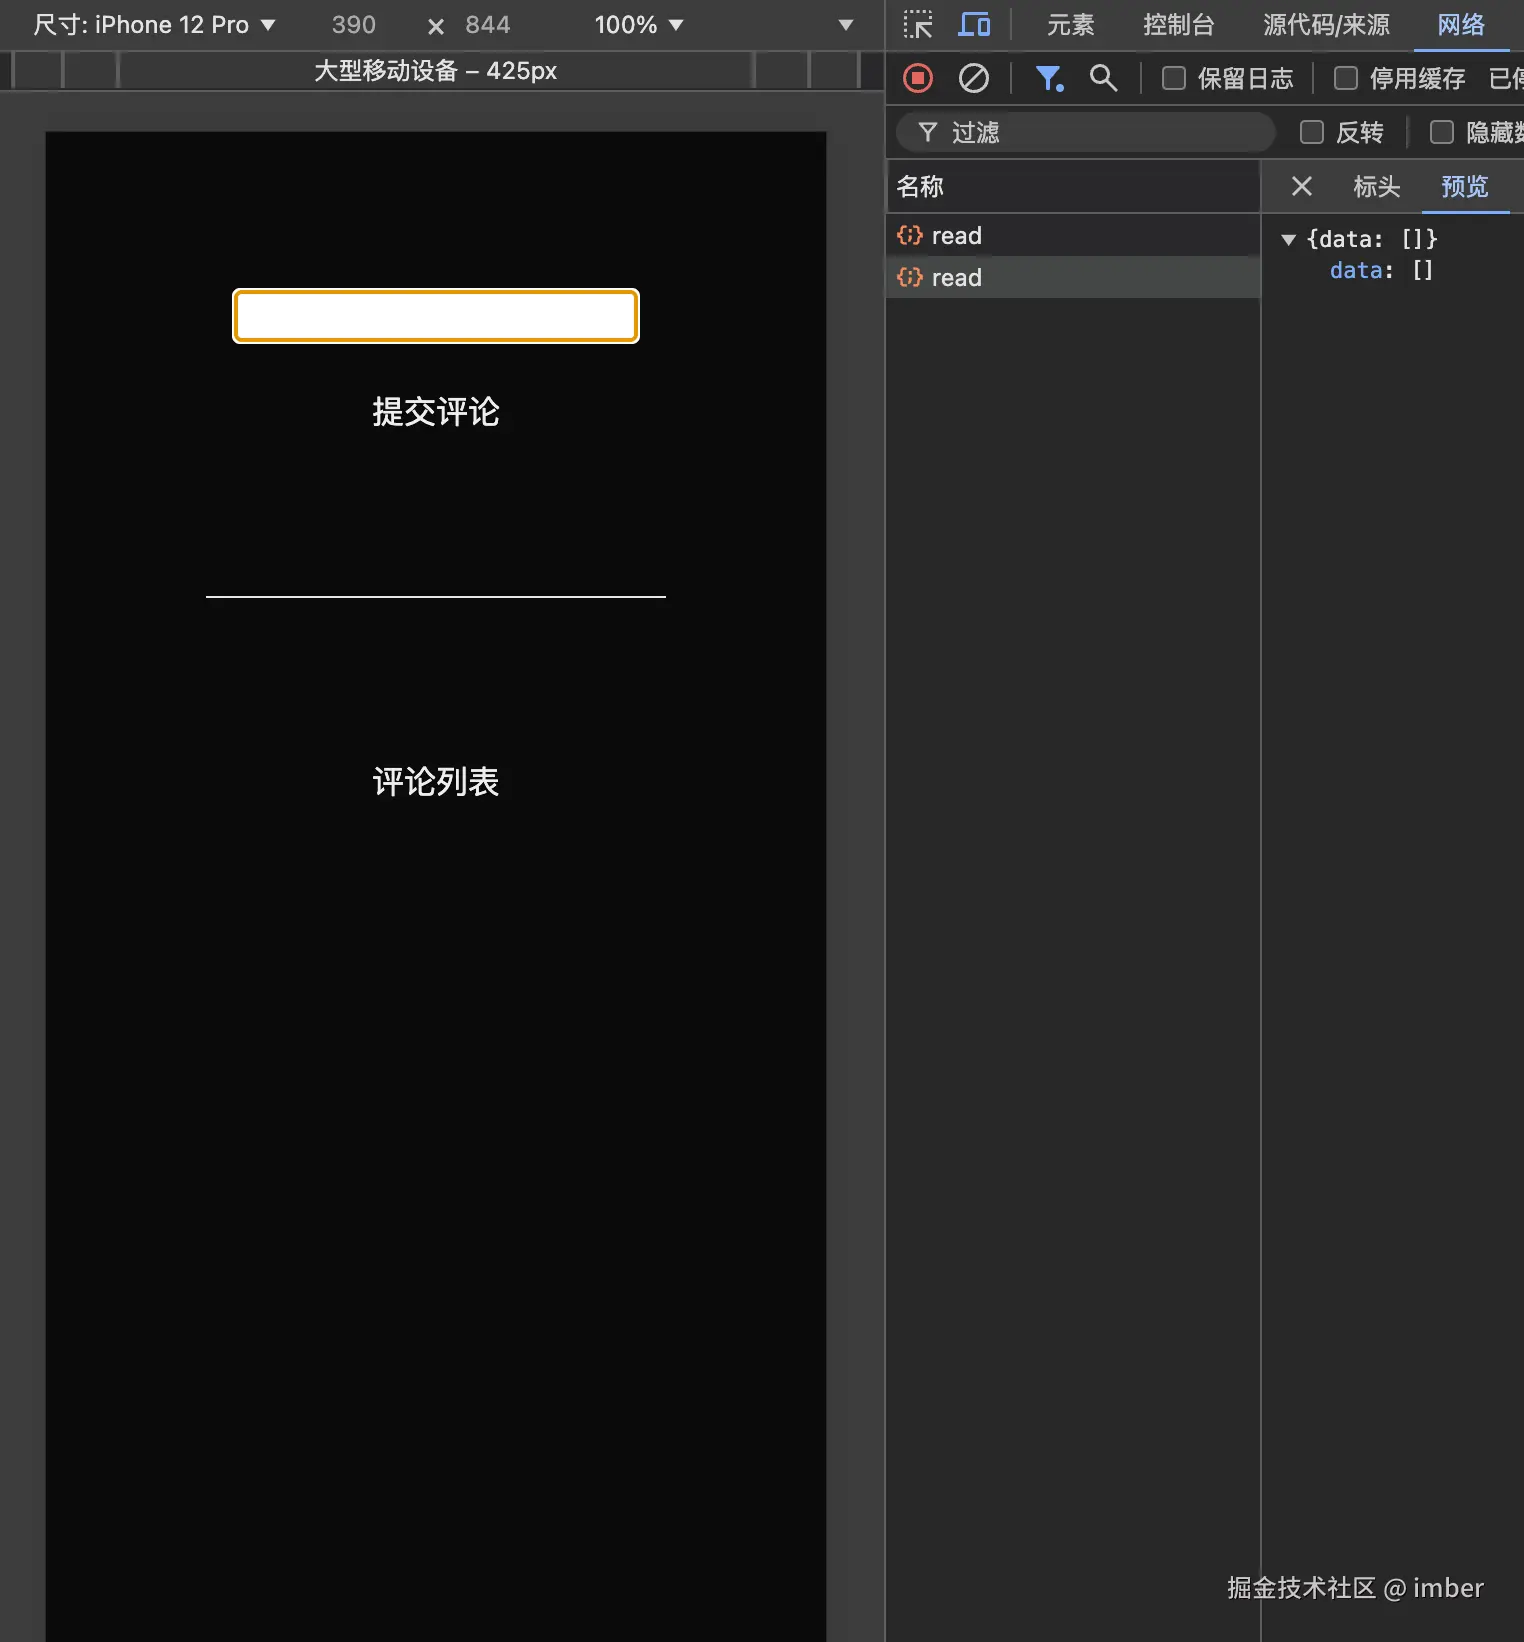
Task: Switch to the 源代码/来源 tab
Action: tap(1326, 25)
